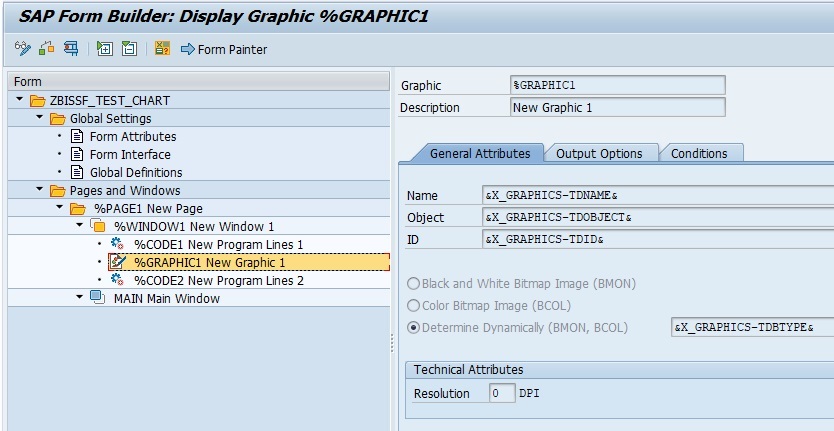Click the Pages and Windows folder icon
The image size is (834, 431).
(57, 190)
